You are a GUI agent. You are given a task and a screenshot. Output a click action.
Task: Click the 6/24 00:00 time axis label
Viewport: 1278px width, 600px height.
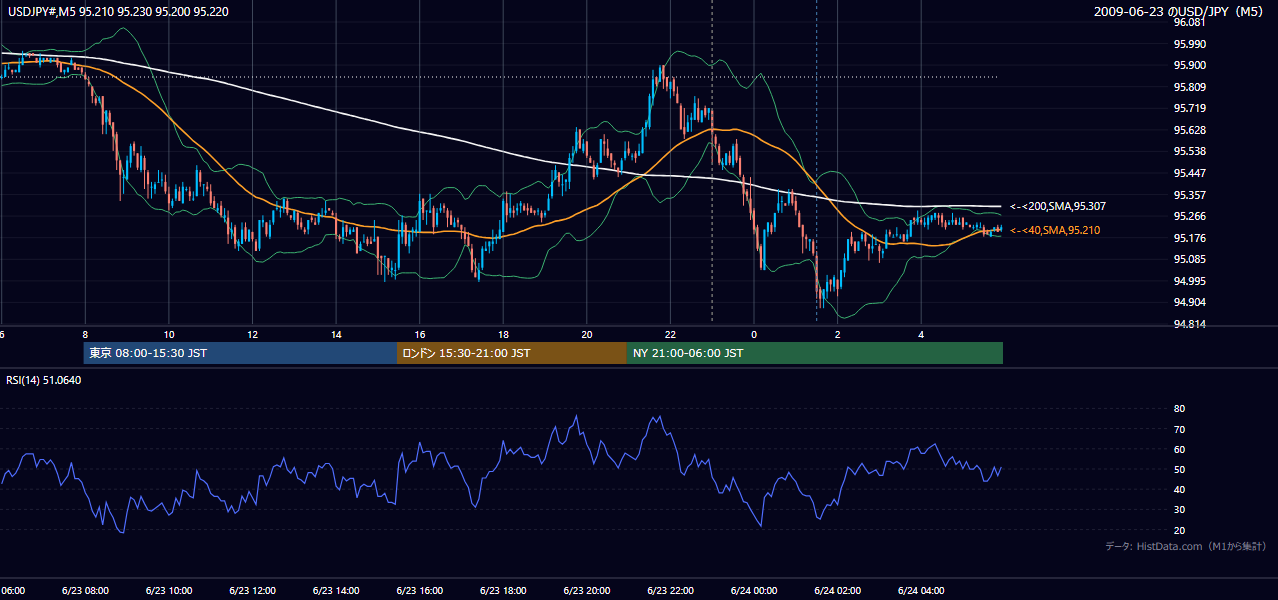pyautogui.click(x=753, y=591)
